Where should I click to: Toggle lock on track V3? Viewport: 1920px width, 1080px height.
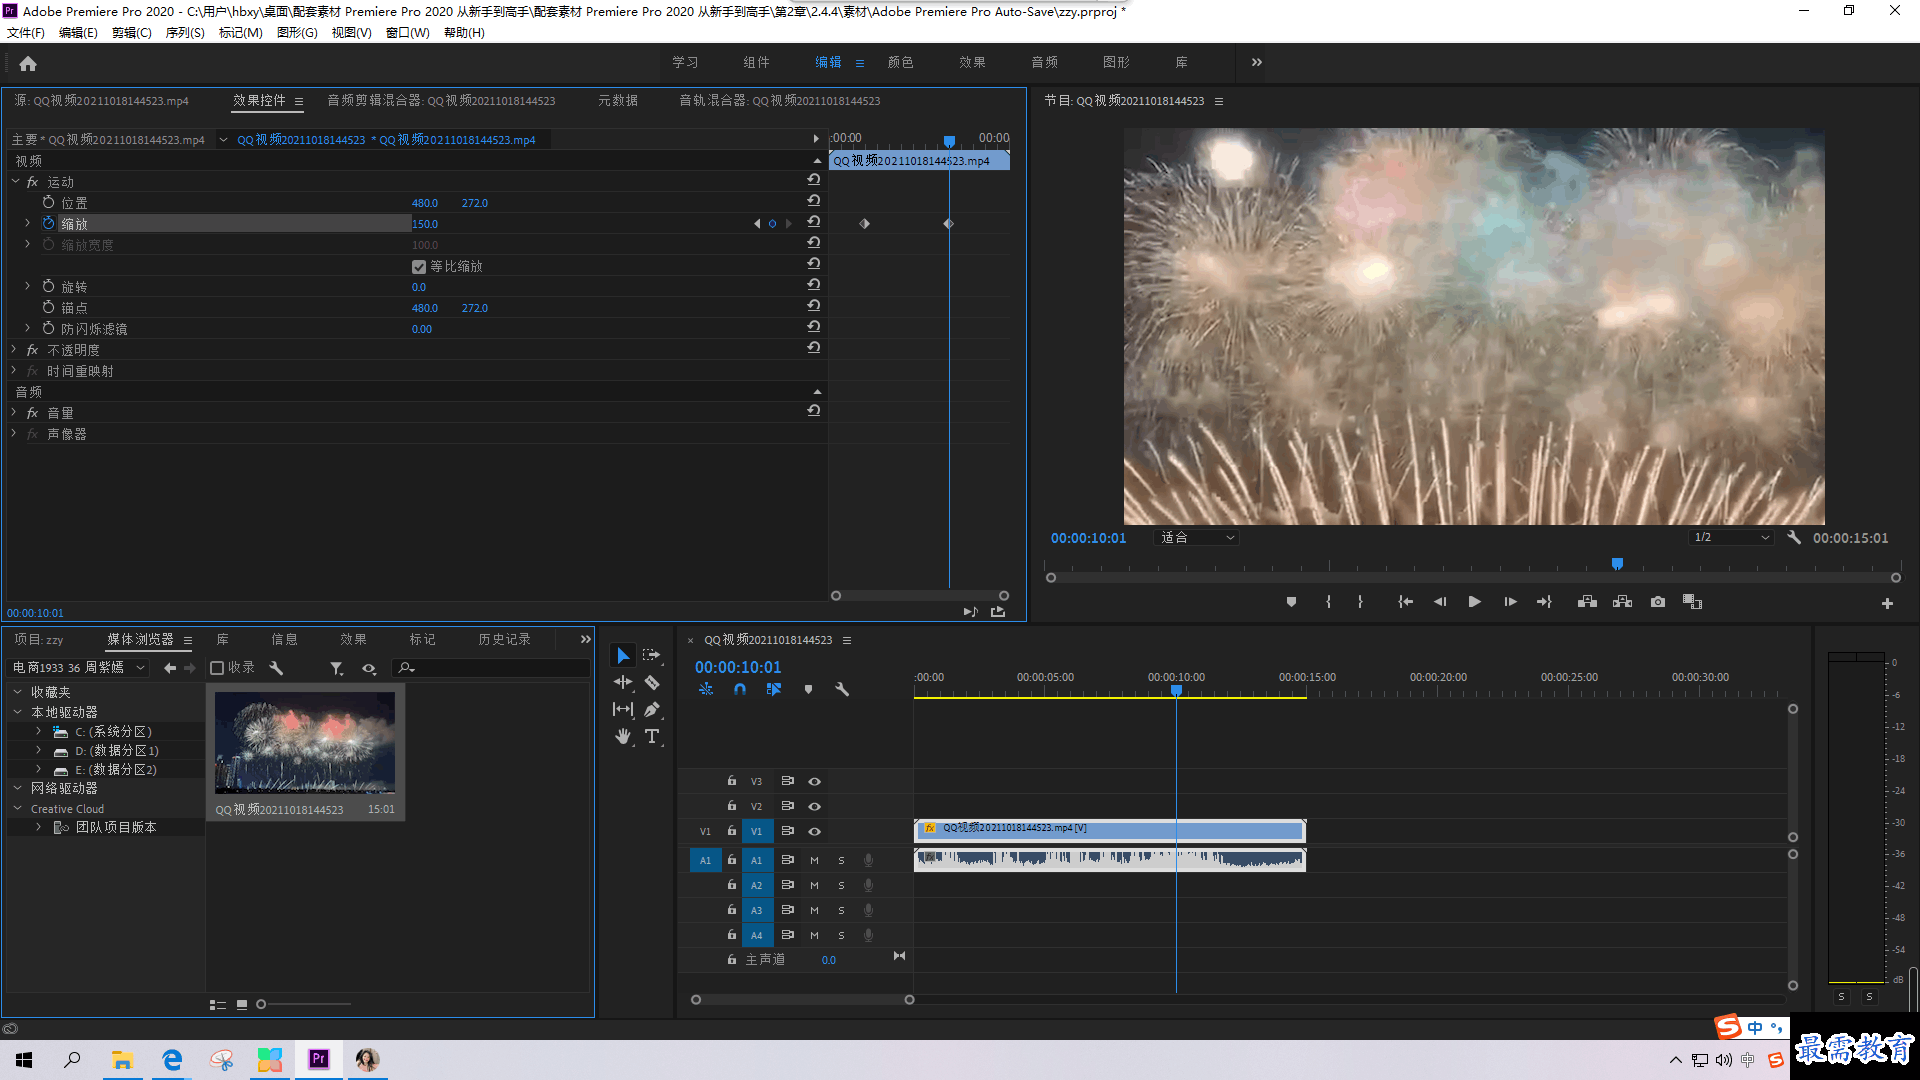(732, 781)
